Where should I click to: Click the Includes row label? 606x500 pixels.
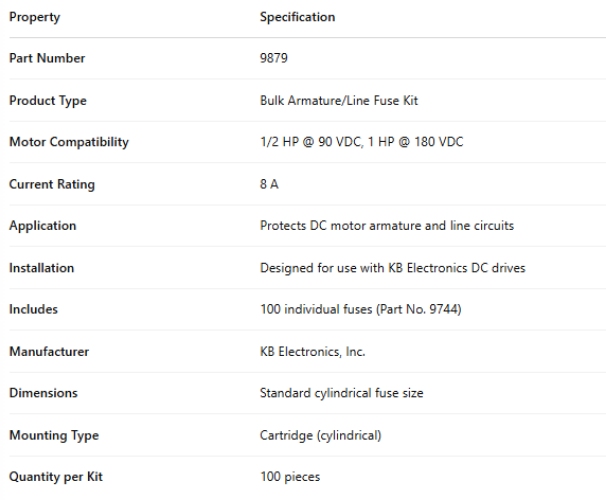pos(34,310)
